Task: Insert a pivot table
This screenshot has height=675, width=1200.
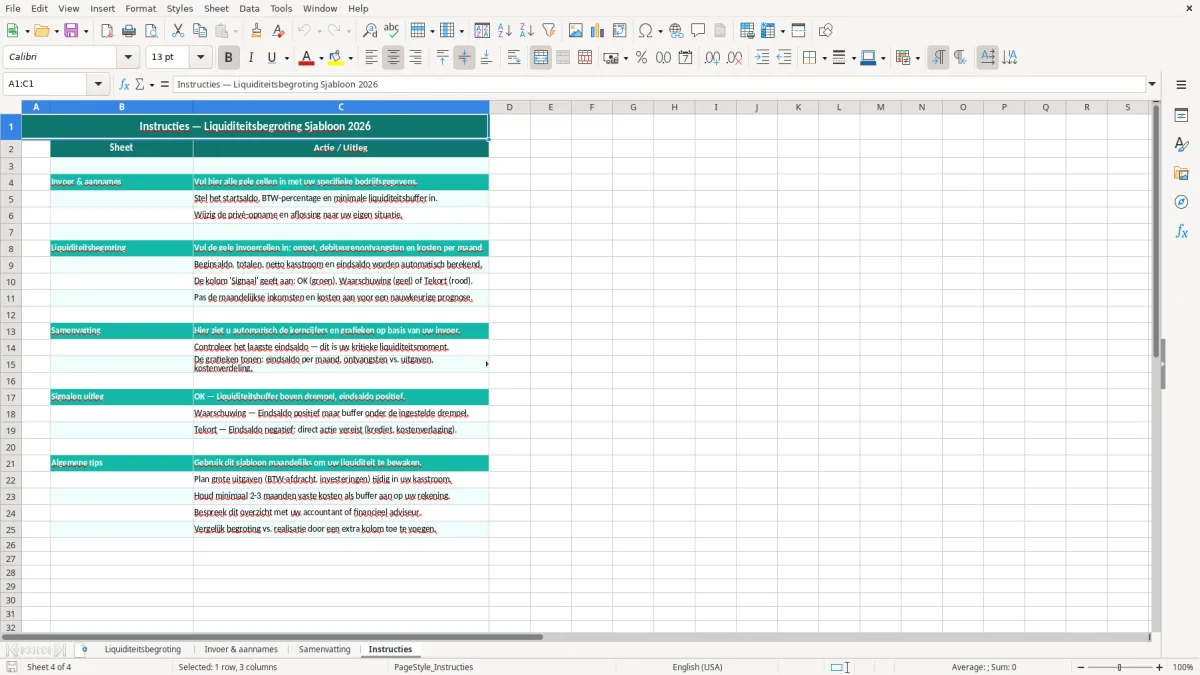Action: (620, 31)
